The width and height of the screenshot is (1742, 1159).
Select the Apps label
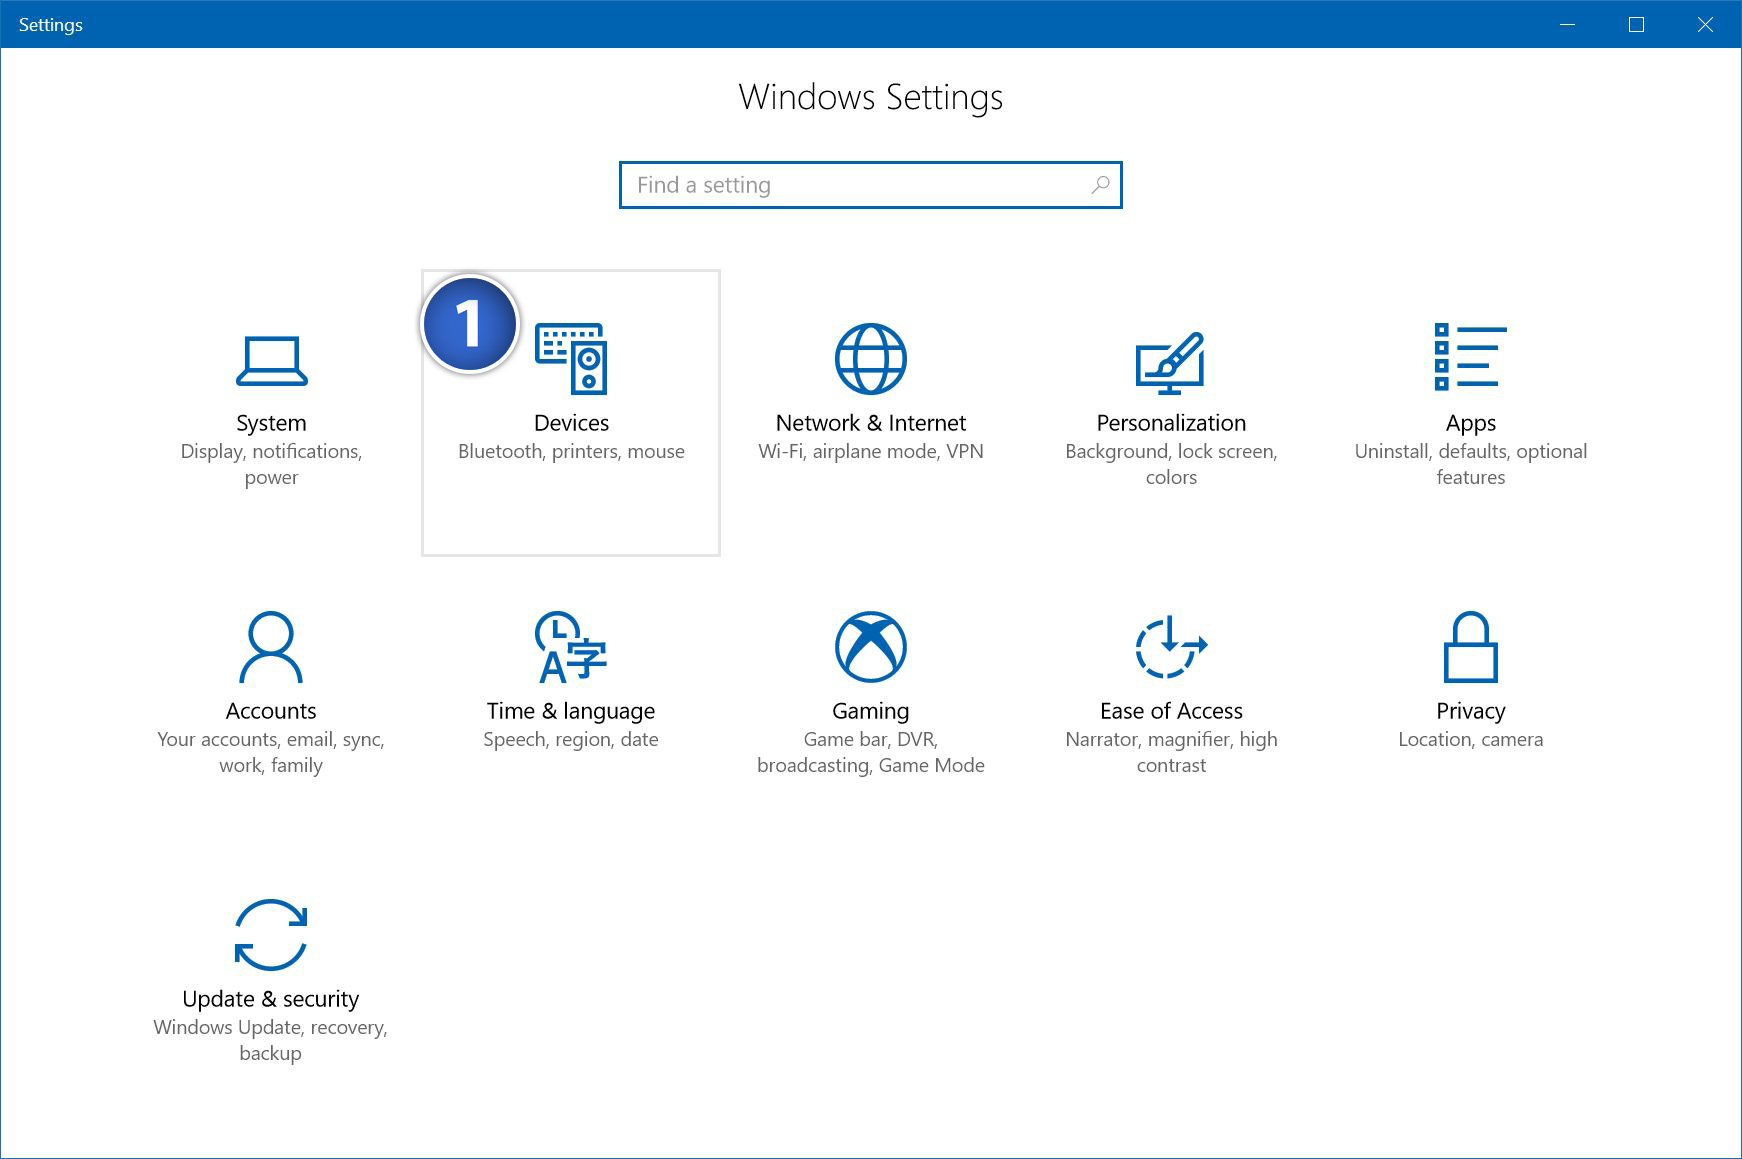pos(1470,423)
